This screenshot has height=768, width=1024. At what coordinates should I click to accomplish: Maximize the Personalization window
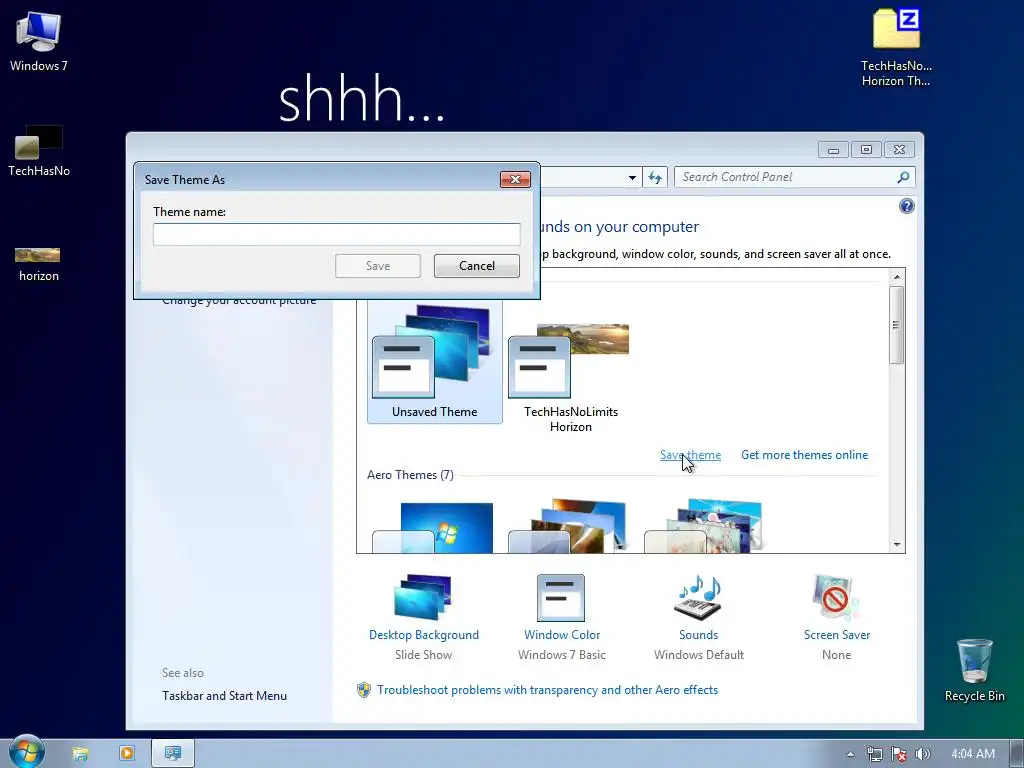[x=866, y=150]
